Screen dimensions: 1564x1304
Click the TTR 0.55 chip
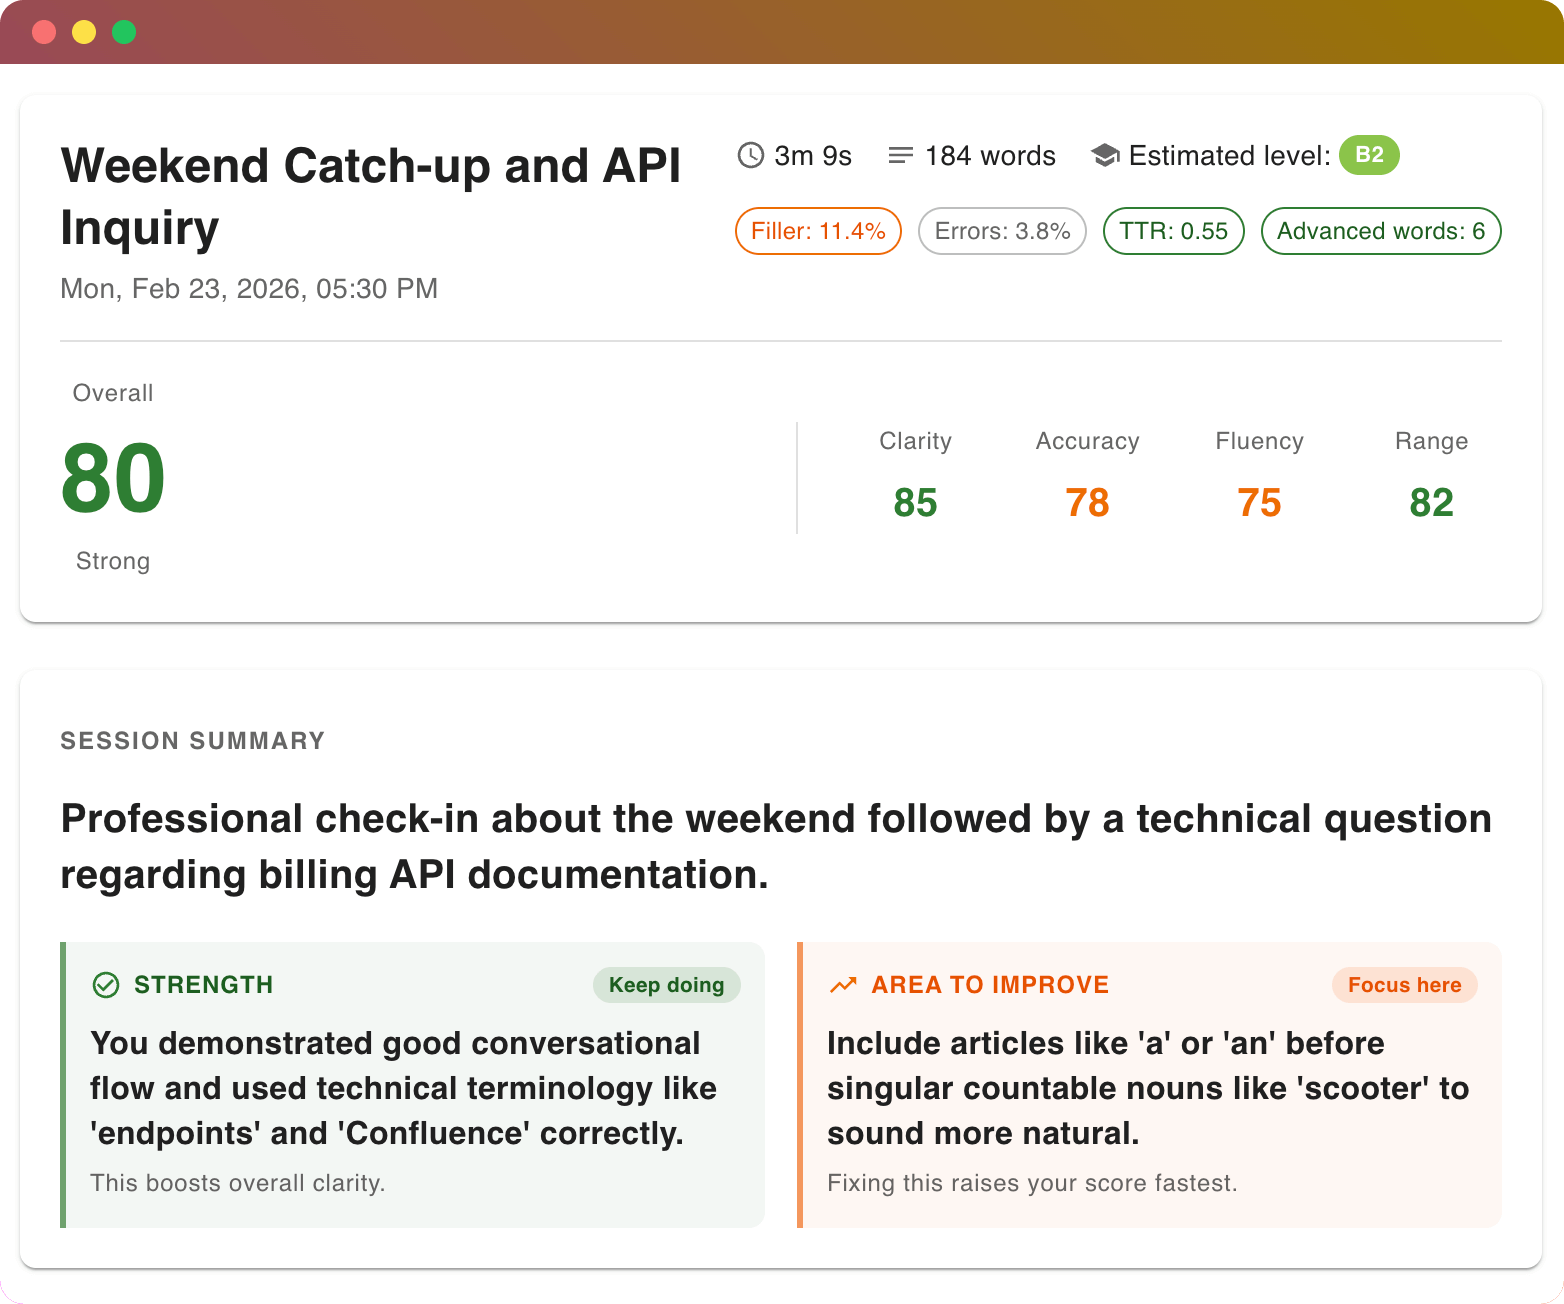coord(1173,231)
